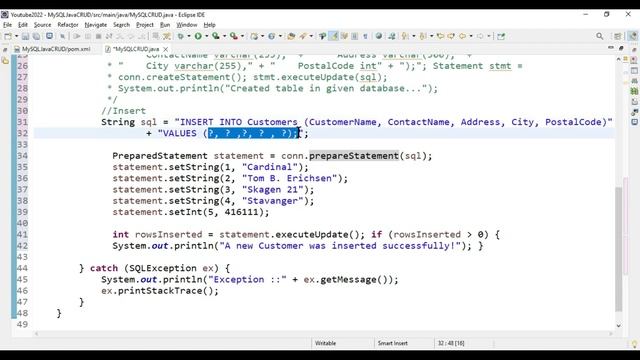Click the Debug bug icon
This screenshot has width=640, height=360.
pyautogui.click(x=180, y=36)
